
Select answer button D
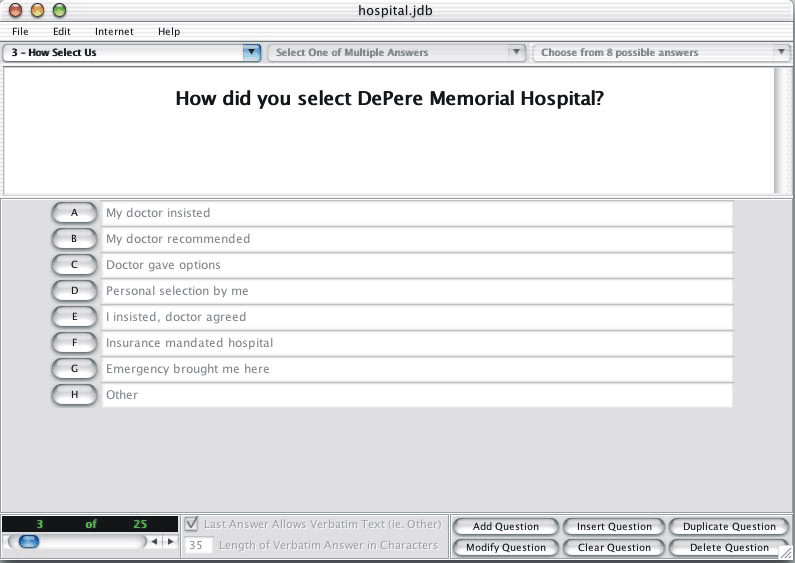click(x=74, y=291)
